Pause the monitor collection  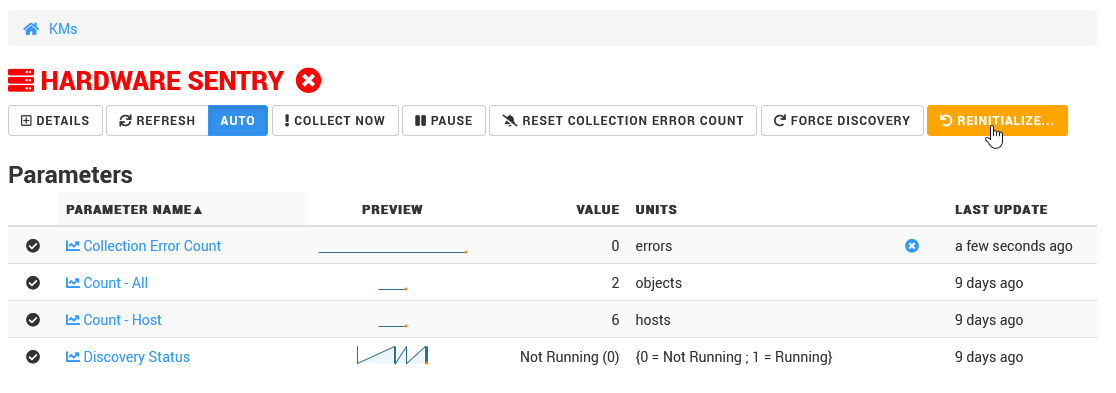(443, 120)
